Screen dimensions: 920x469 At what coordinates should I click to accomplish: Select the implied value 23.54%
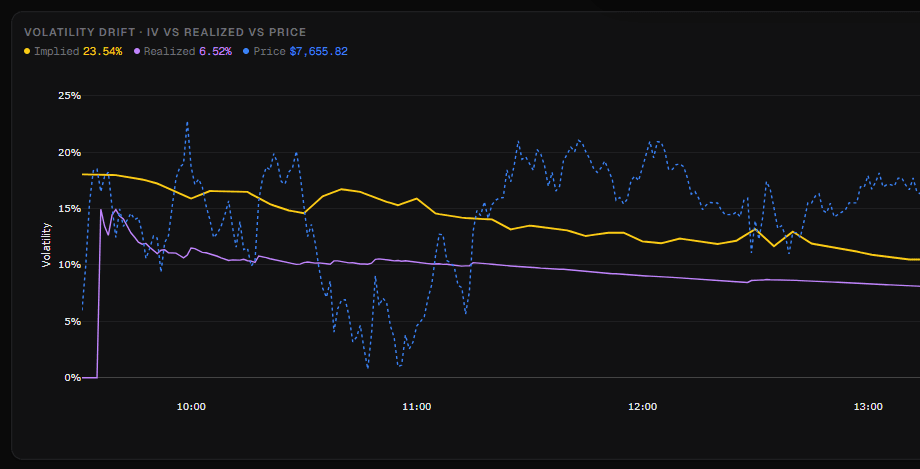pyautogui.click(x=103, y=52)
